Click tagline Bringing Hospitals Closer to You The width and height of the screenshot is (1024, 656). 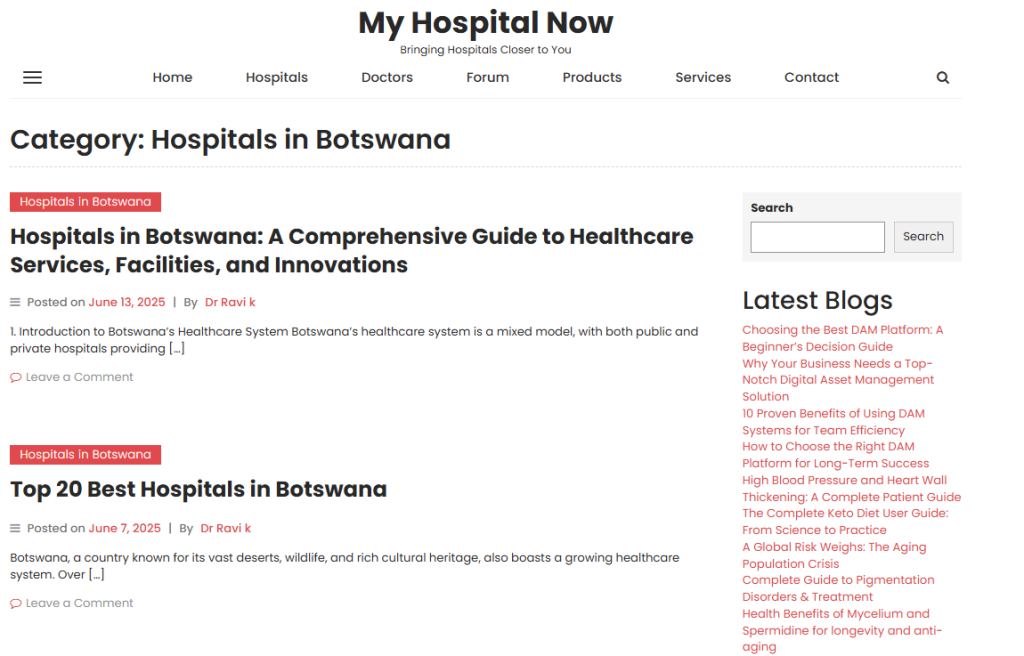click(x=486, y=50)
